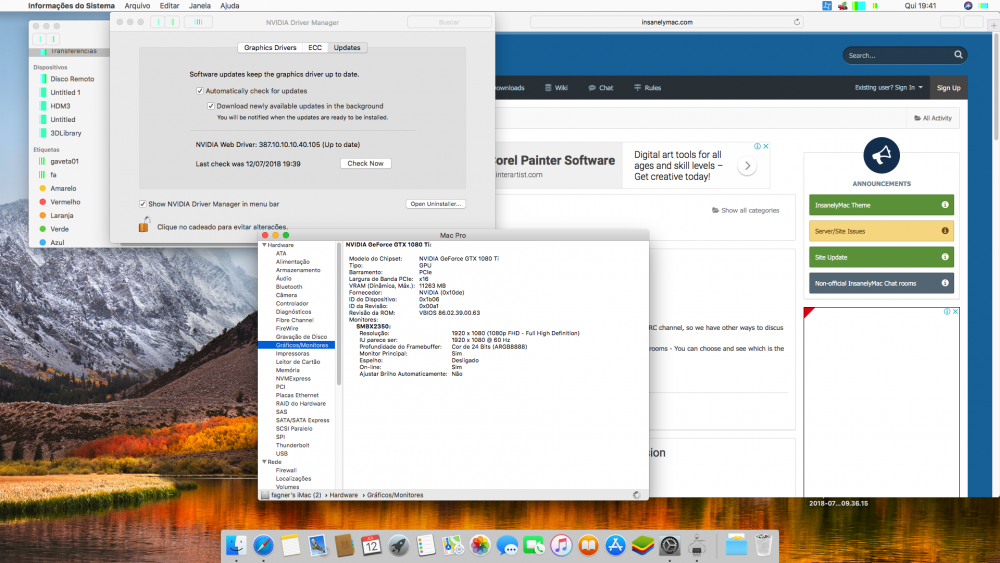Open Existing user Sign In dropdown

(x=888, y=87)
